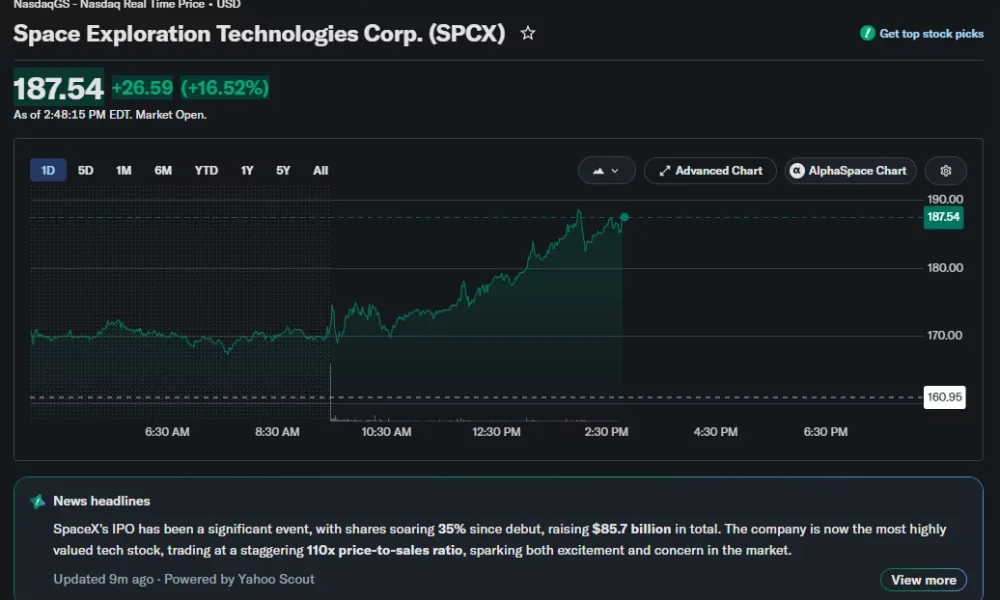Follow the Get top stock picks link
The height and width of the screenshot is (600, 1000).
click(931, 34)
